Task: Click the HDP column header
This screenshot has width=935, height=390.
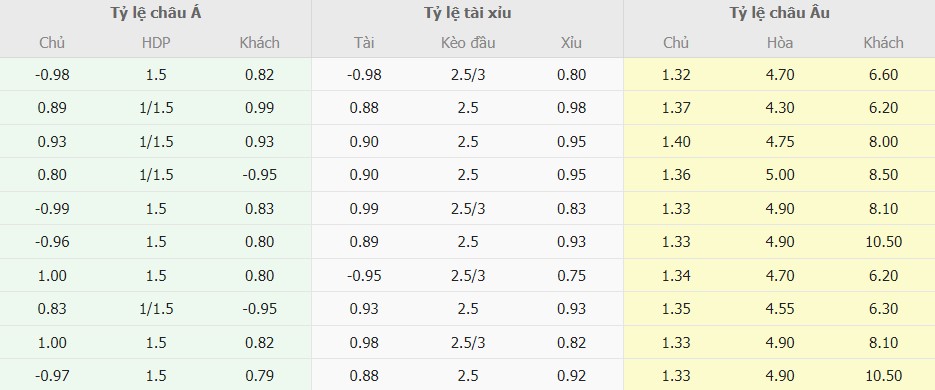Action: pos(154,43)
